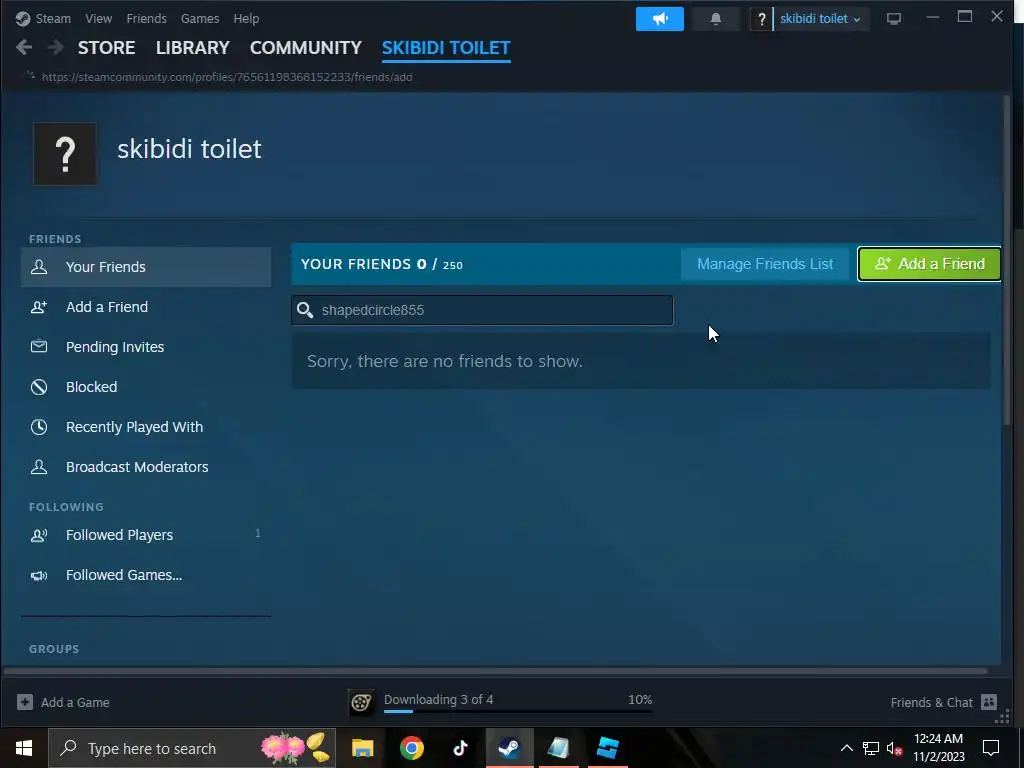The width and height of the screenshot is (1024, 768).
Task: Open the announcements megaphone button
Action: pyautogui.click(x=660, y=19)
